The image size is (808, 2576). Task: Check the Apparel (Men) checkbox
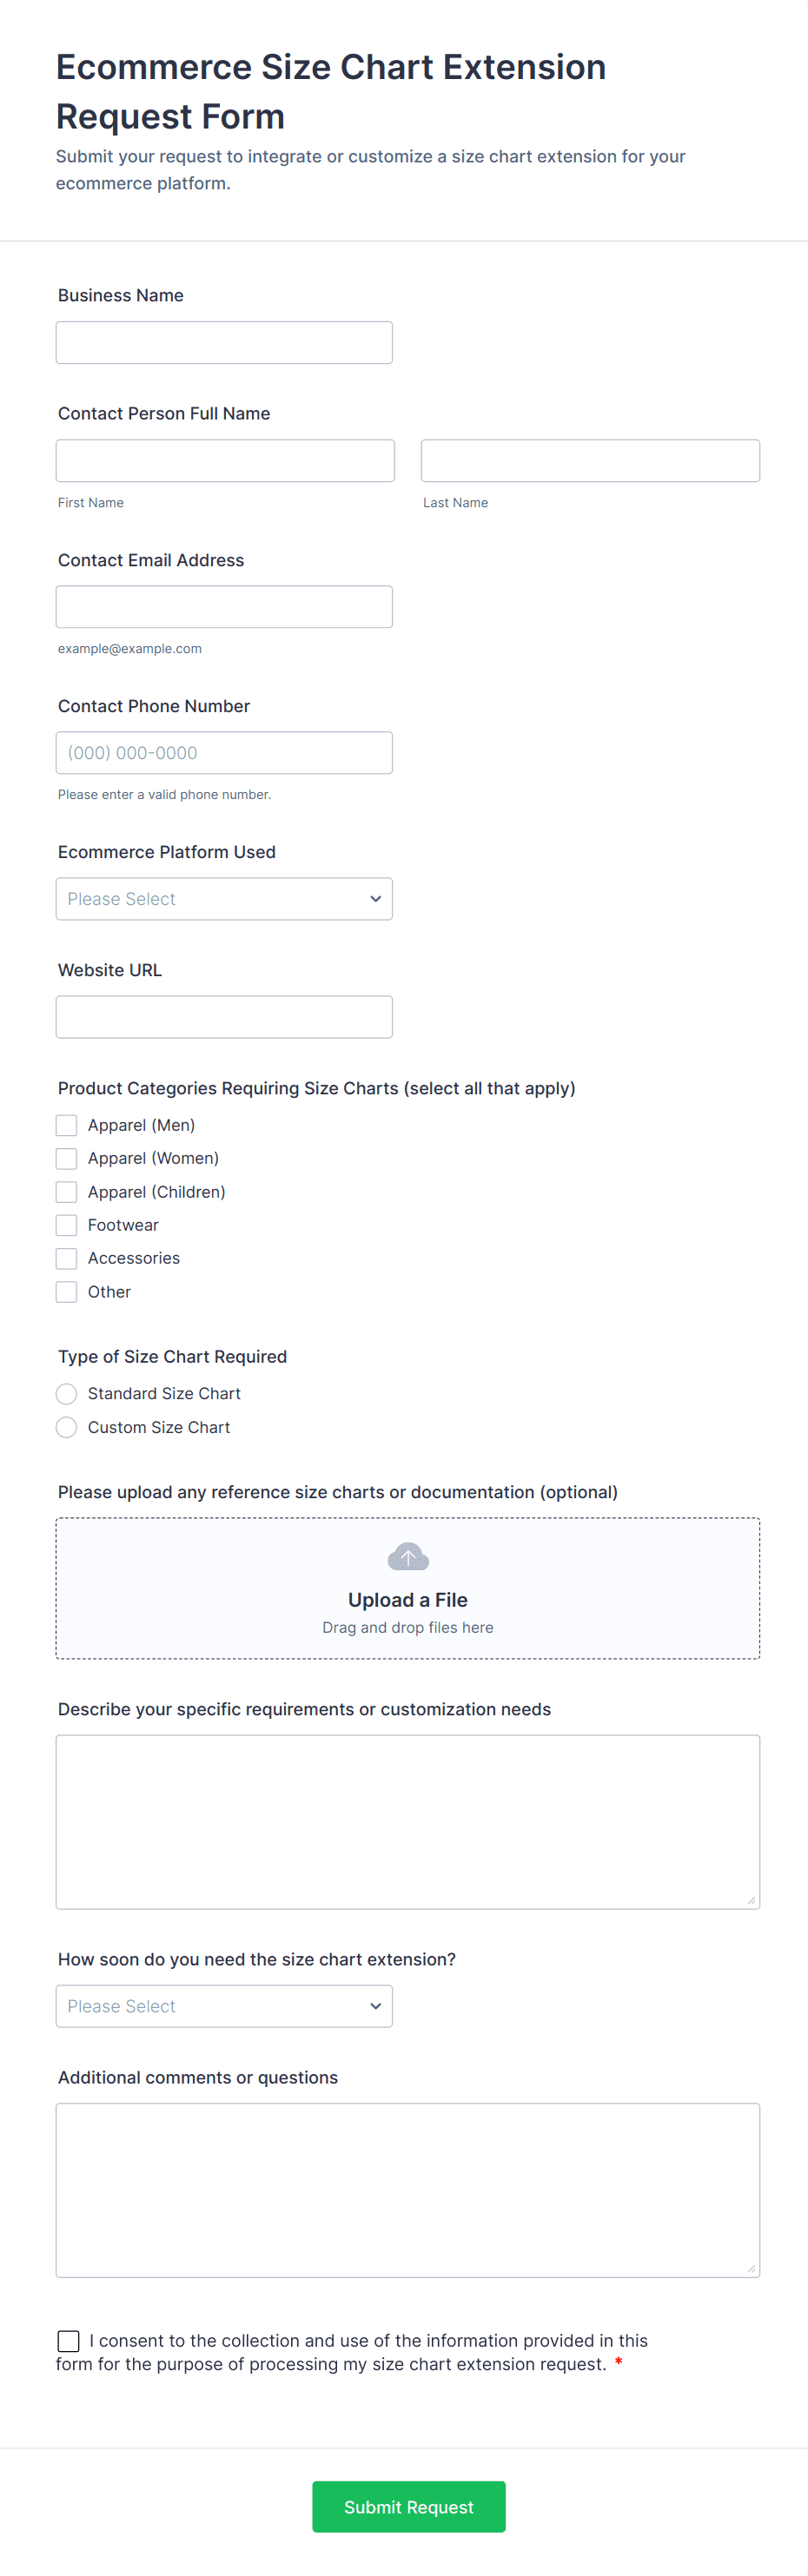point(67,1125)
